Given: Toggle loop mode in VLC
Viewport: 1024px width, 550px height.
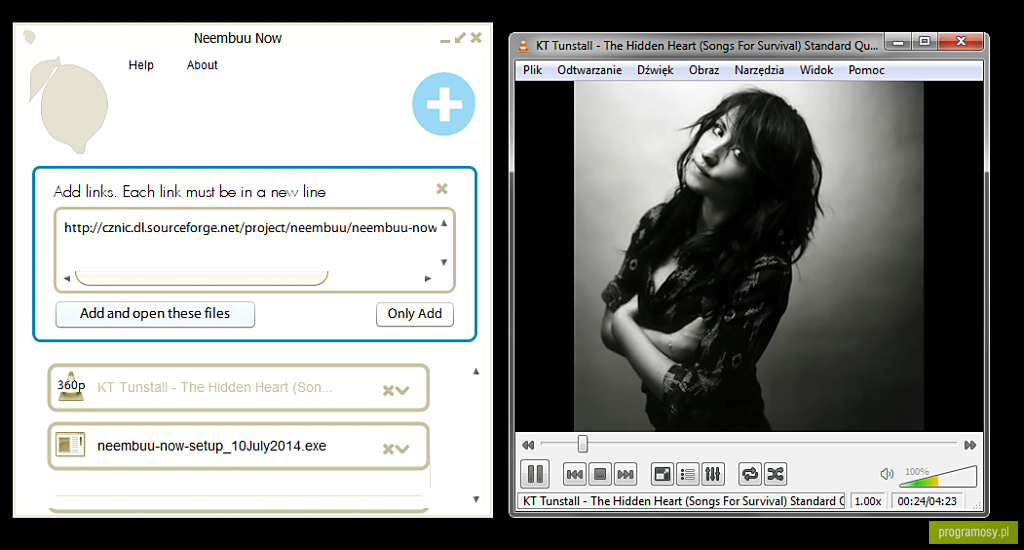Looking at the screenshot, I should coord(750,474).
